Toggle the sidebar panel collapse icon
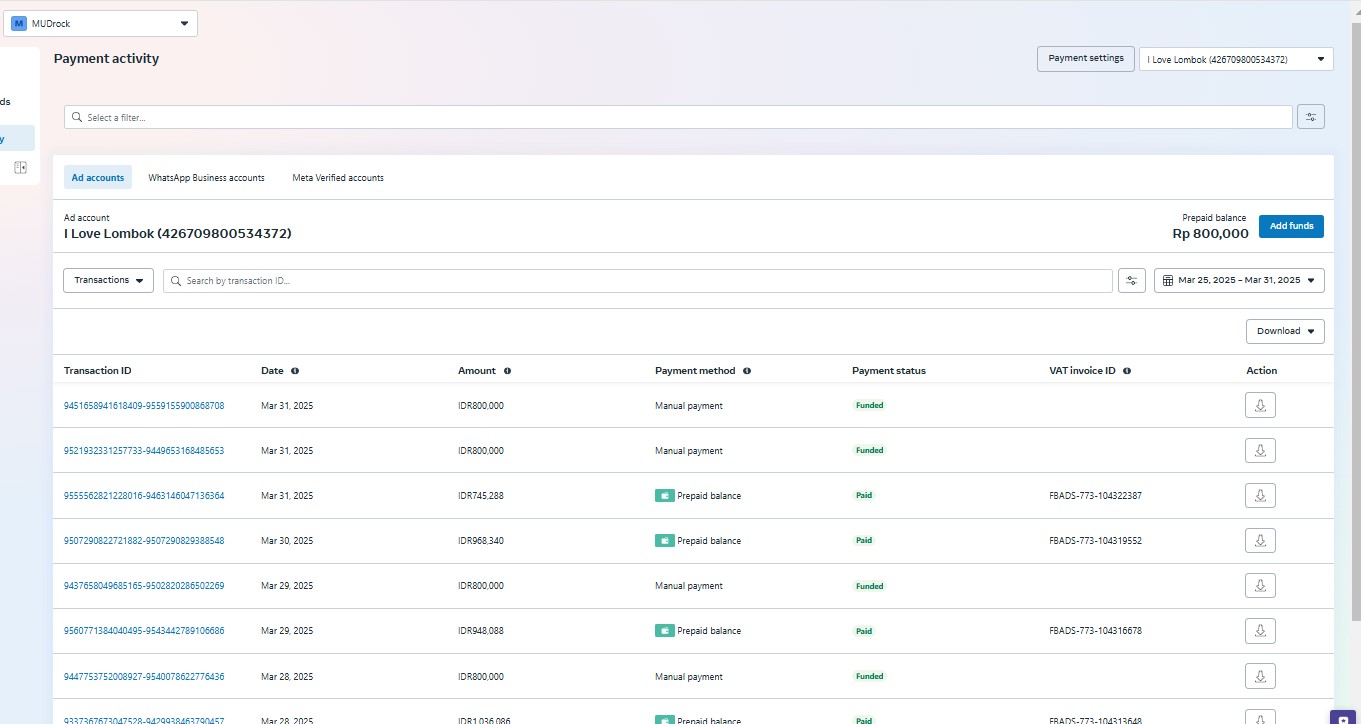Viewport: 1361px width, 724px height. 20,168
